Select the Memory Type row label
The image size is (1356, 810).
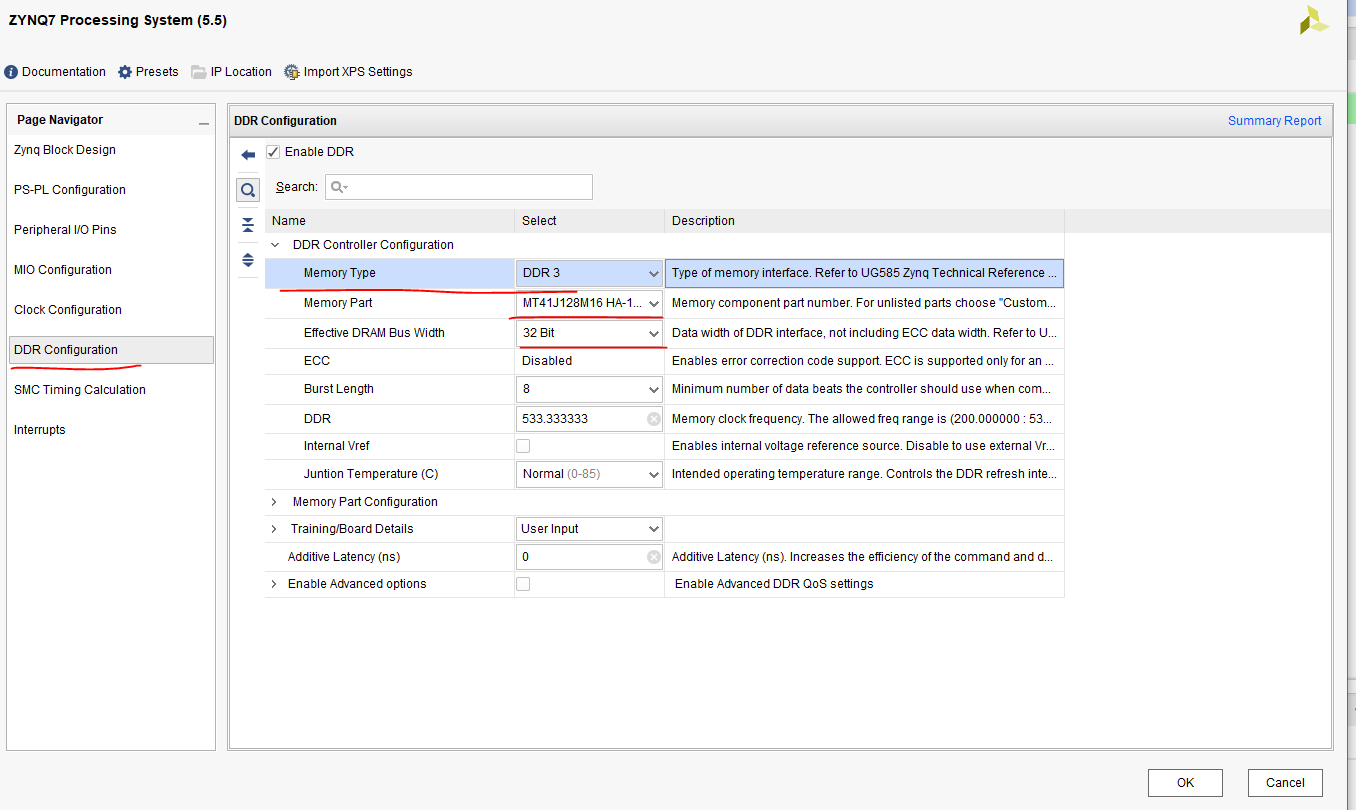point(340,273)
